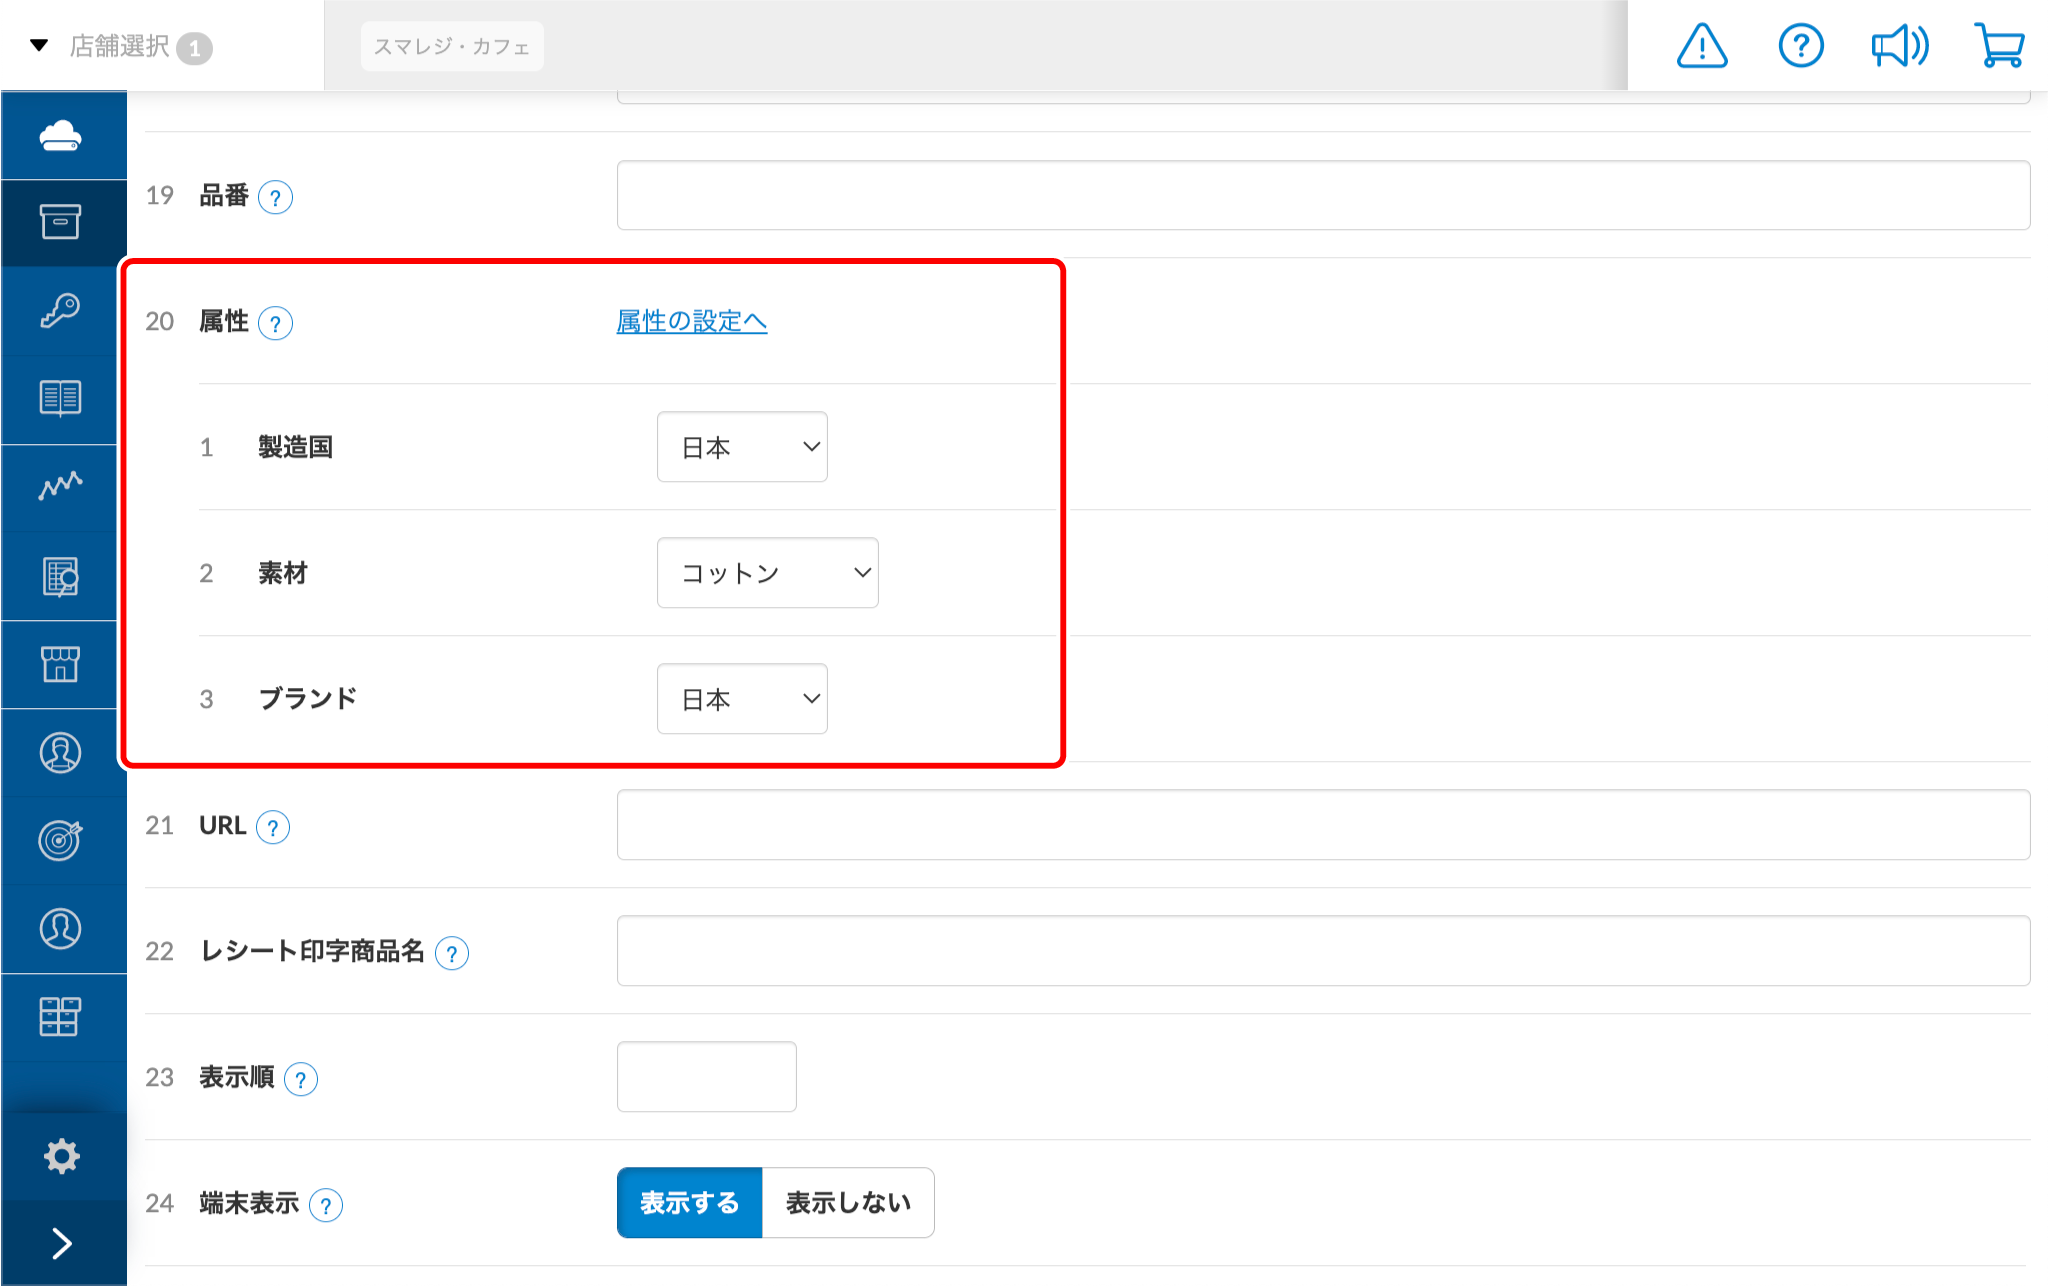Image resolution: width=2048 pixels, height=1286 pixels.
Task: Open the 素材 dropdown showing コットン
Action: pyautogui.click(x=767, y=572)
